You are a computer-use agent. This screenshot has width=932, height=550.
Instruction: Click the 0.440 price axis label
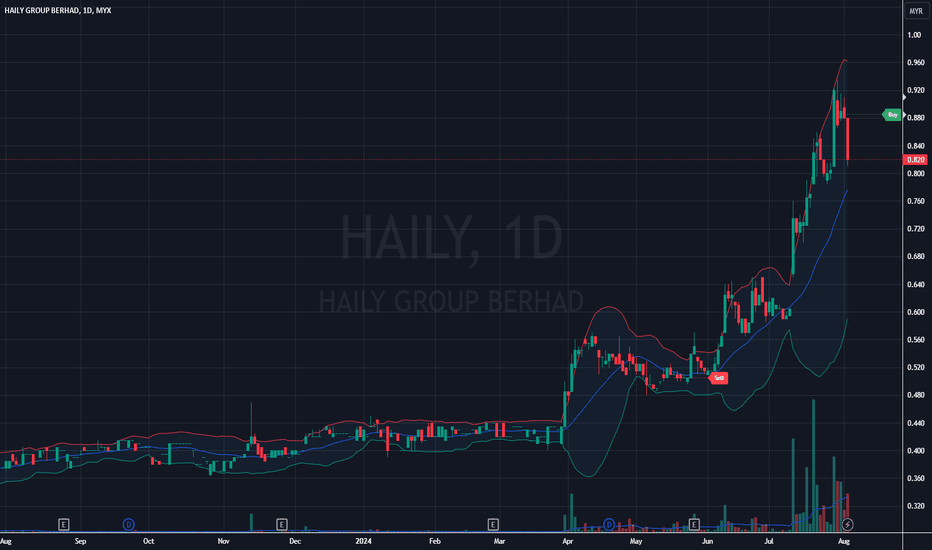pos(915,423)
